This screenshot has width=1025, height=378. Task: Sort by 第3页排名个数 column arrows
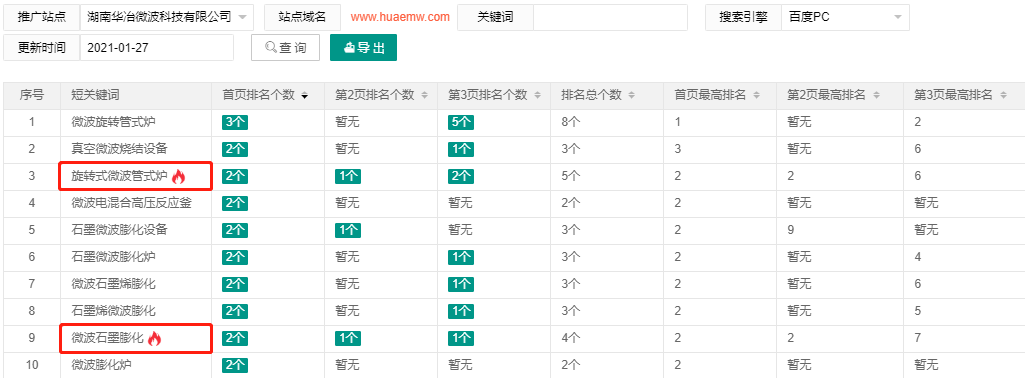tap(537, 95)
